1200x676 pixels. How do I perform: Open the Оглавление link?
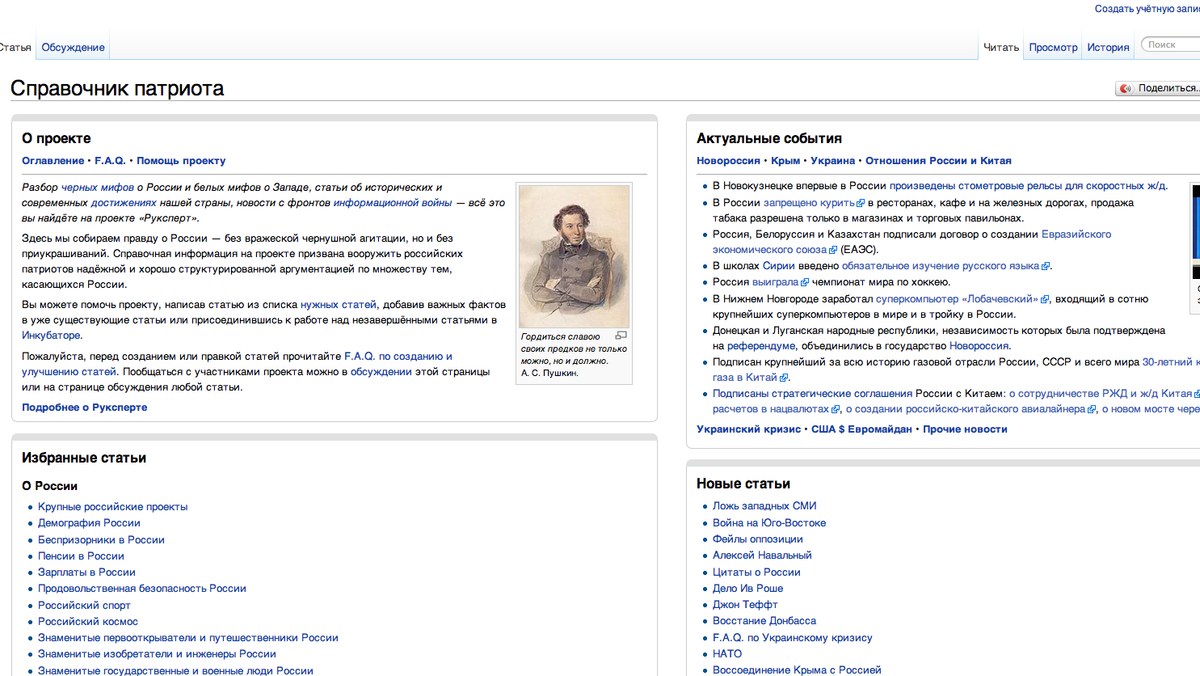tap(53, 160)
